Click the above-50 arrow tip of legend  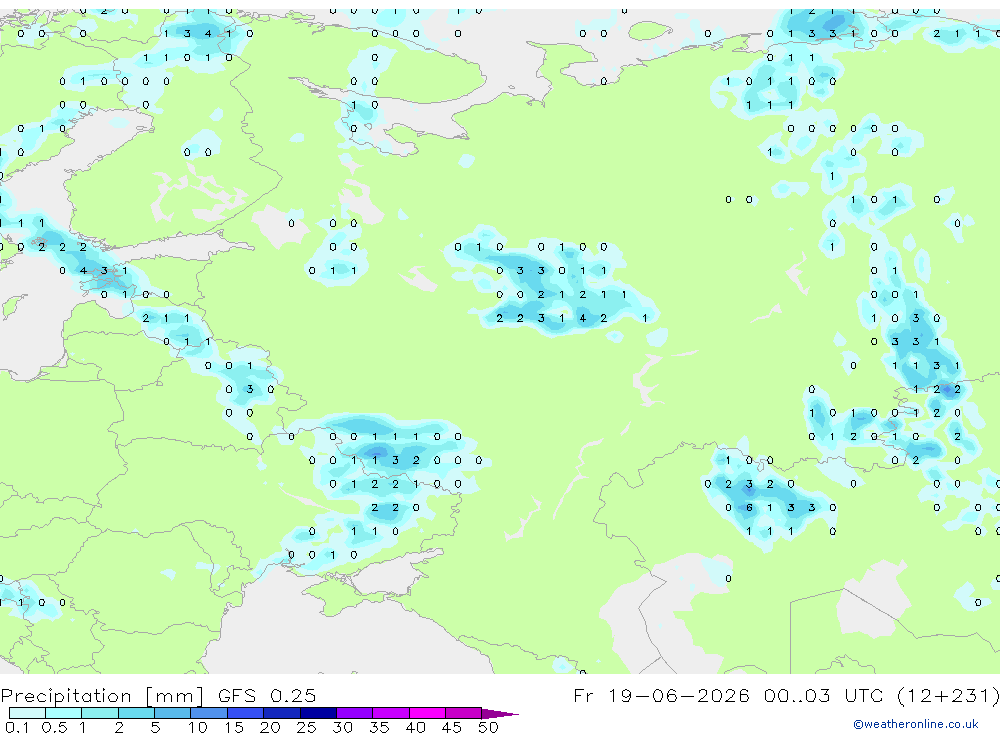click(x=499, y=713)
